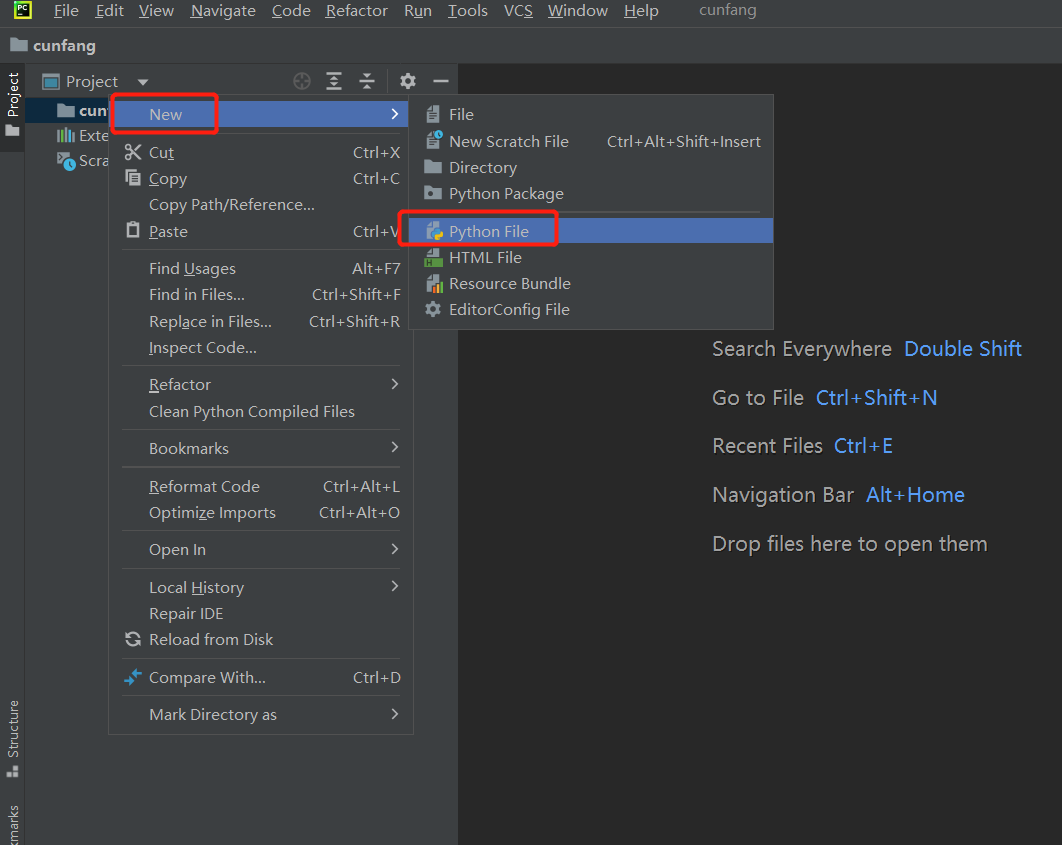Click Alt+Home Navigation Bar hint
Image resolution: width=1062 pixels, height=845 pixels.
pos(915,495)
